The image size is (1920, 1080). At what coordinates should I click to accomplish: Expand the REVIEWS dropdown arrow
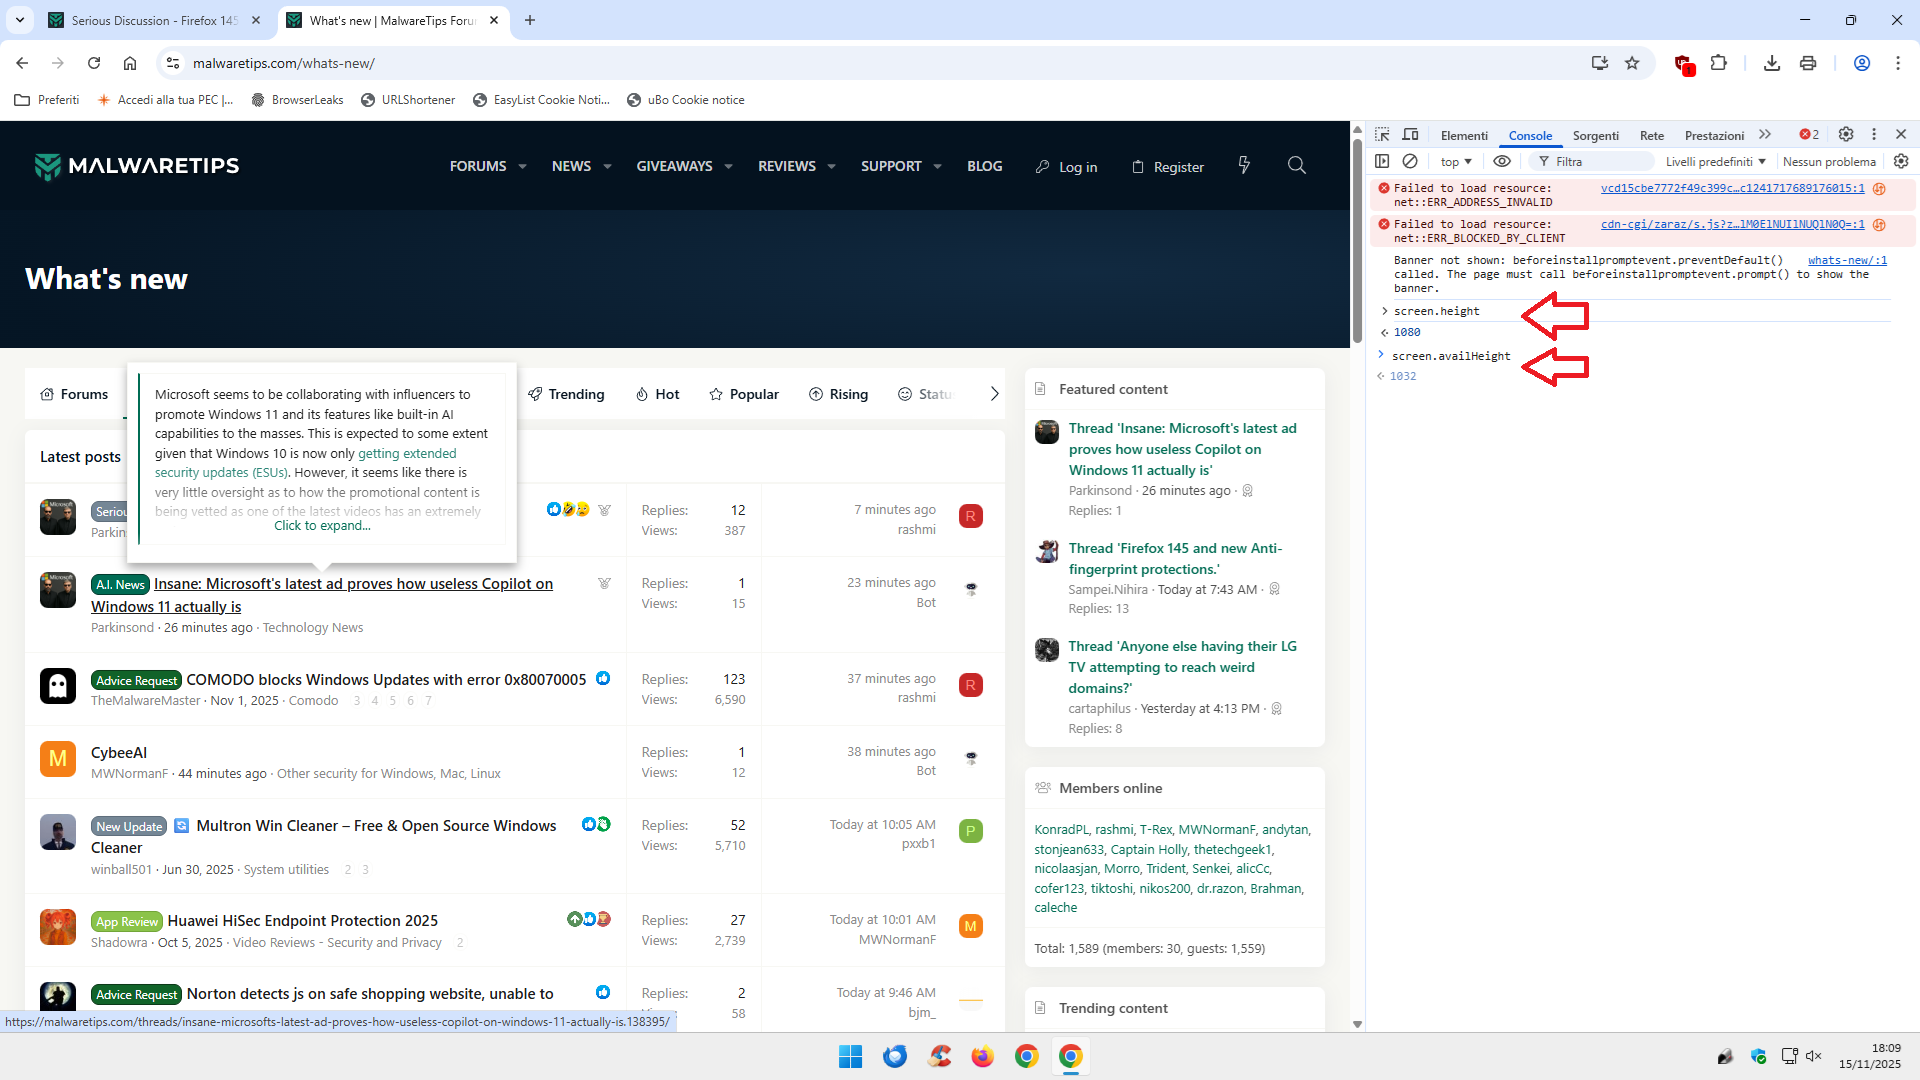[x=832, y=167]
